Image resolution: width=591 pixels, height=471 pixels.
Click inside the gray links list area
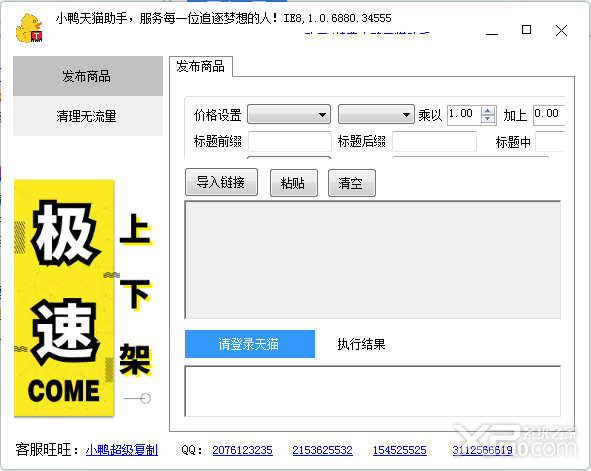coord(373,260)
